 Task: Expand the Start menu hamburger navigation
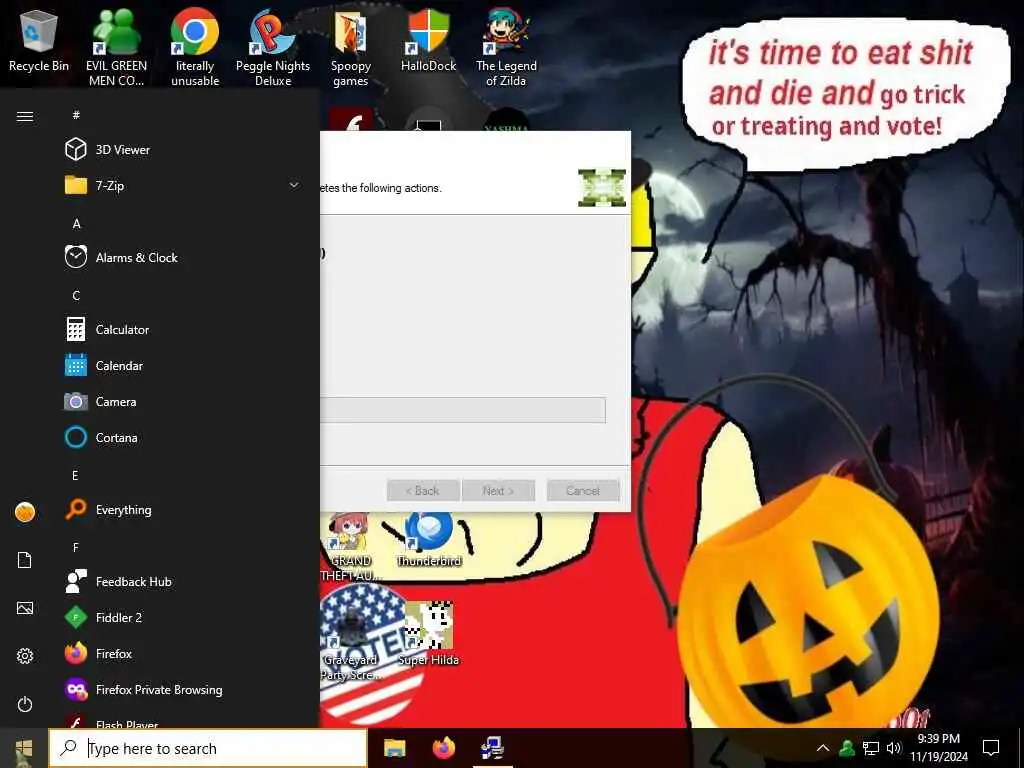(25, 116)
